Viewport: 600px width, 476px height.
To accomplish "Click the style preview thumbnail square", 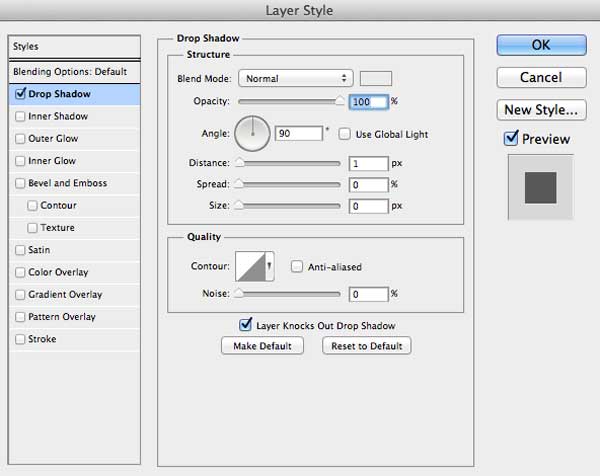I will coord(540,187).
